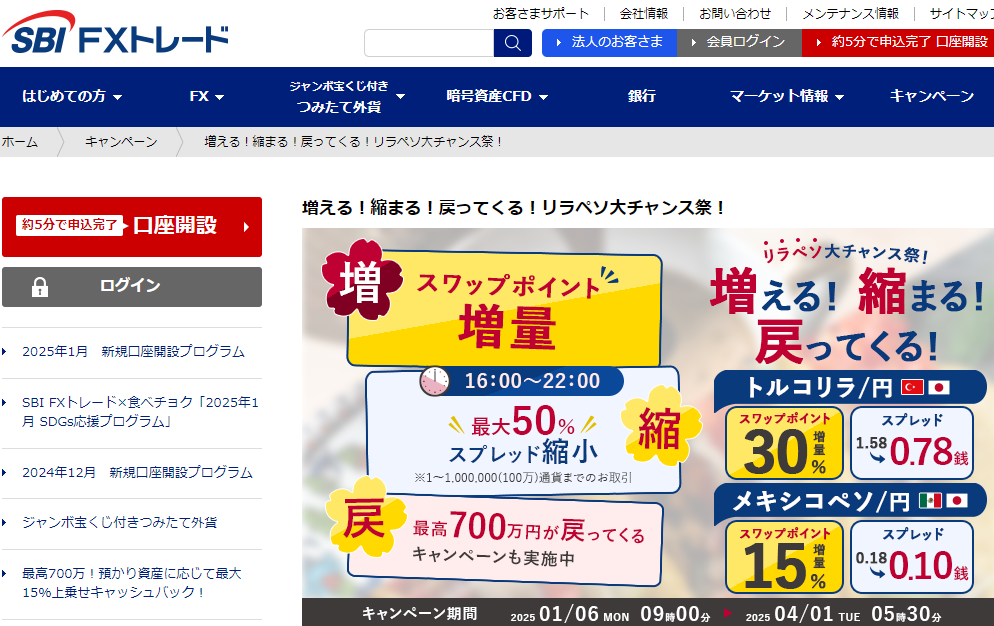Click the red 口座開設 sidebar button
Viewport: 994px width, 626px height.
pyautogui.click(x=132, y=227)
